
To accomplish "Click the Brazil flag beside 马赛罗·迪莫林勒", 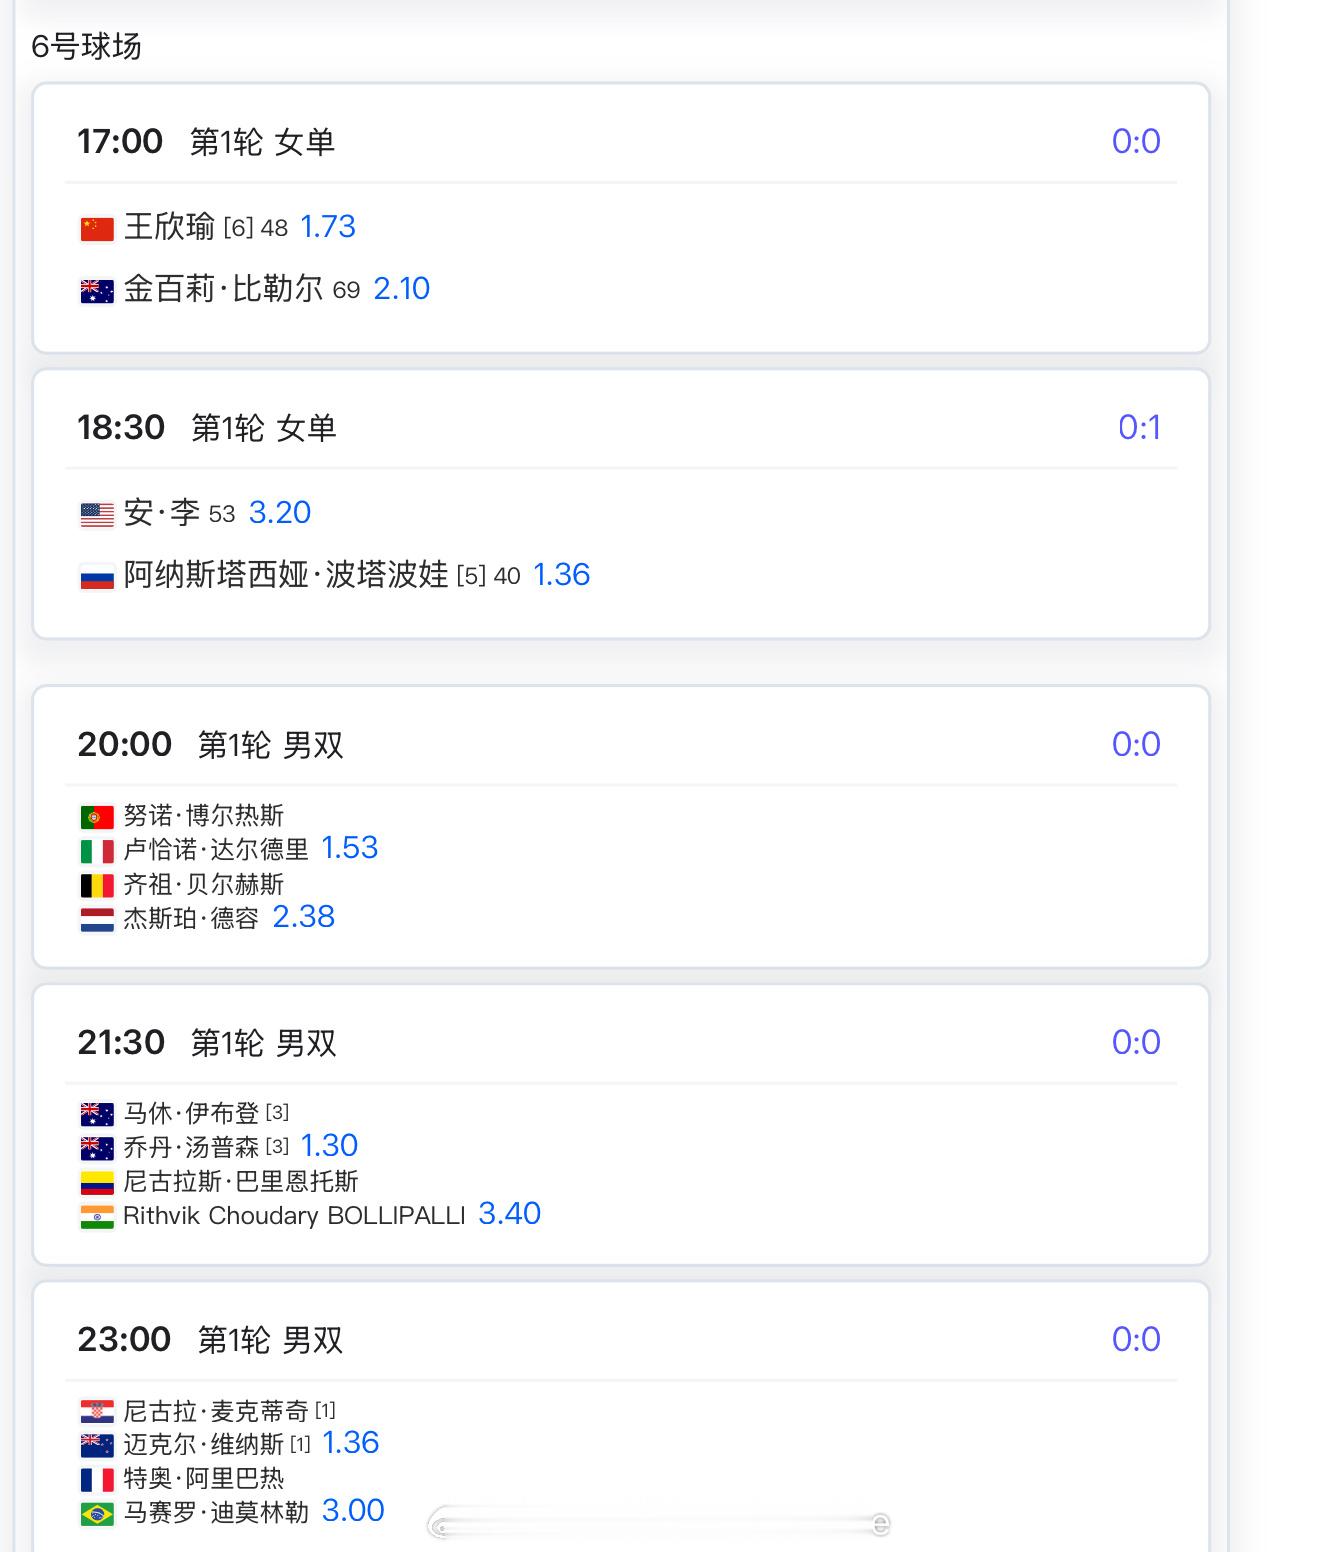I will [97, 1514].
